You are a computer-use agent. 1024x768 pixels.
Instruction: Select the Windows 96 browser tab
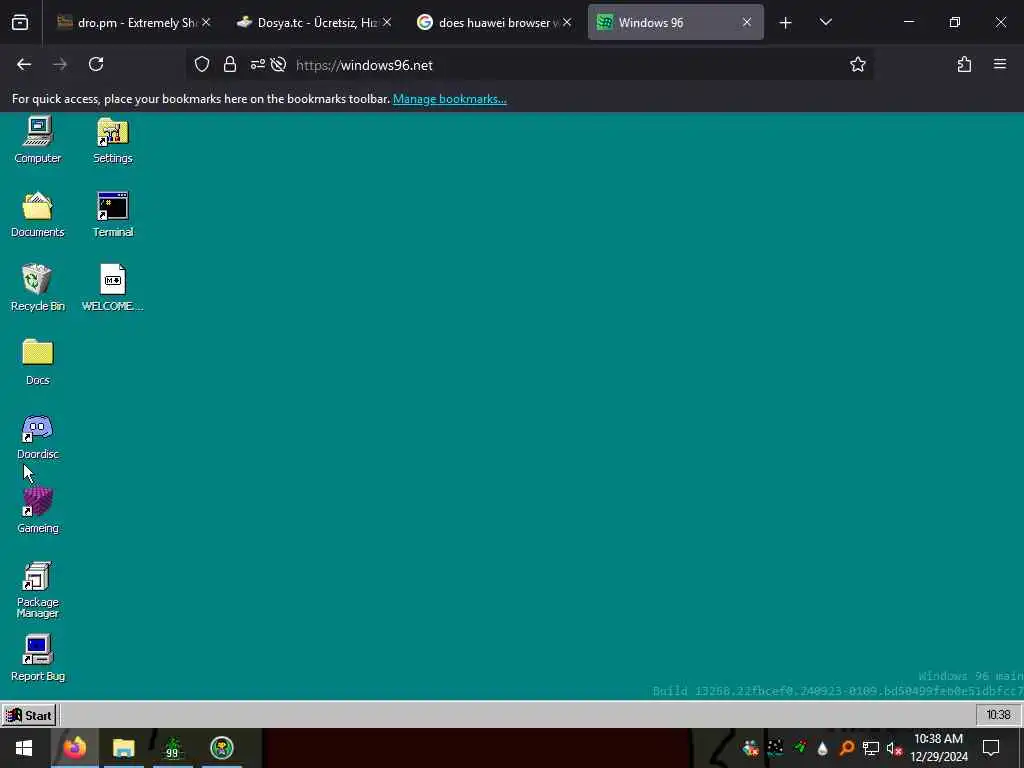675,22
